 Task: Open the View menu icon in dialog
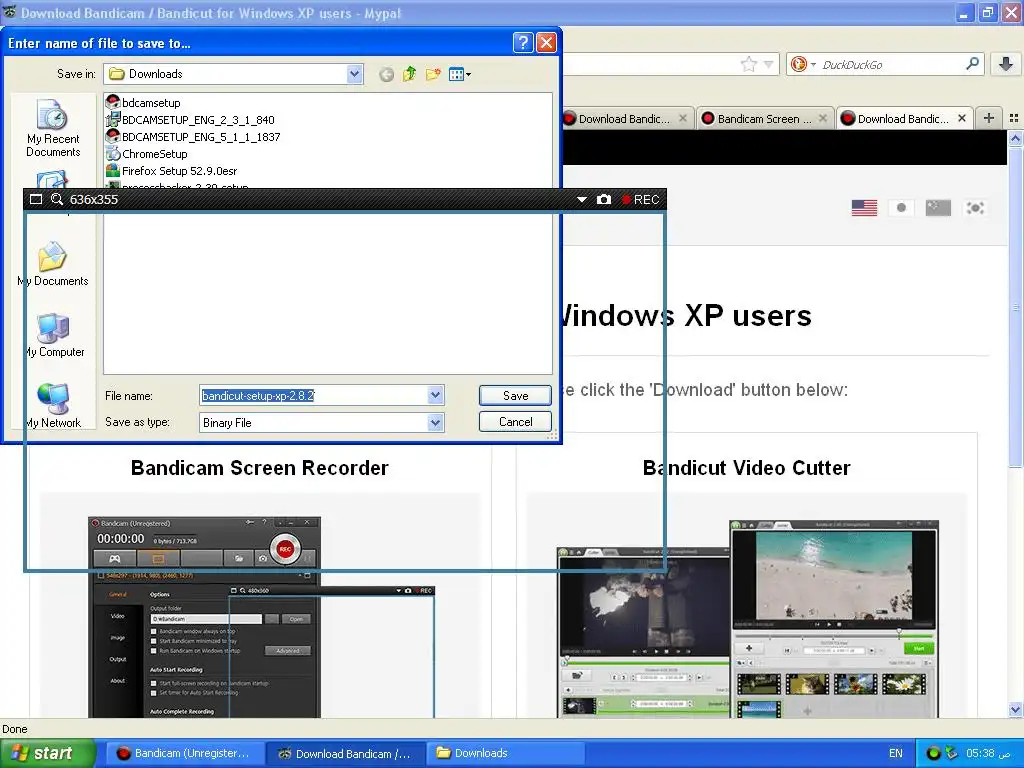[460, 74]
